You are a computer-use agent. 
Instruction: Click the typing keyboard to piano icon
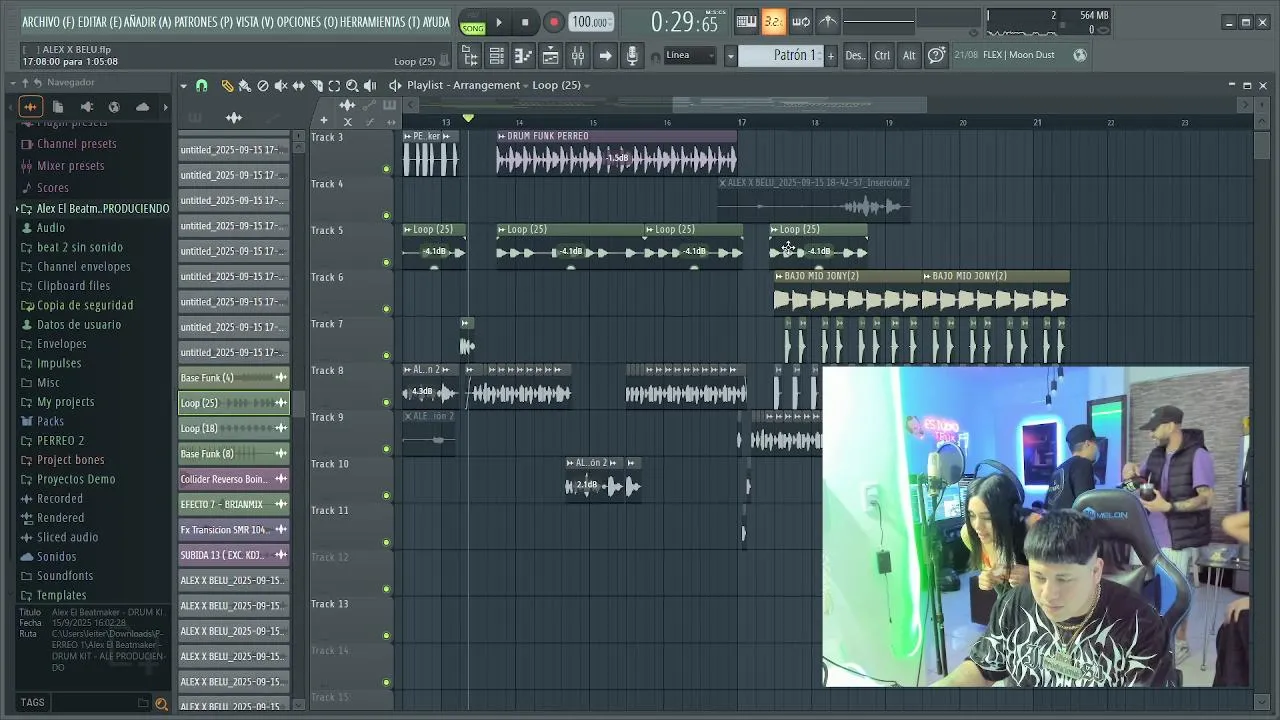747,22
